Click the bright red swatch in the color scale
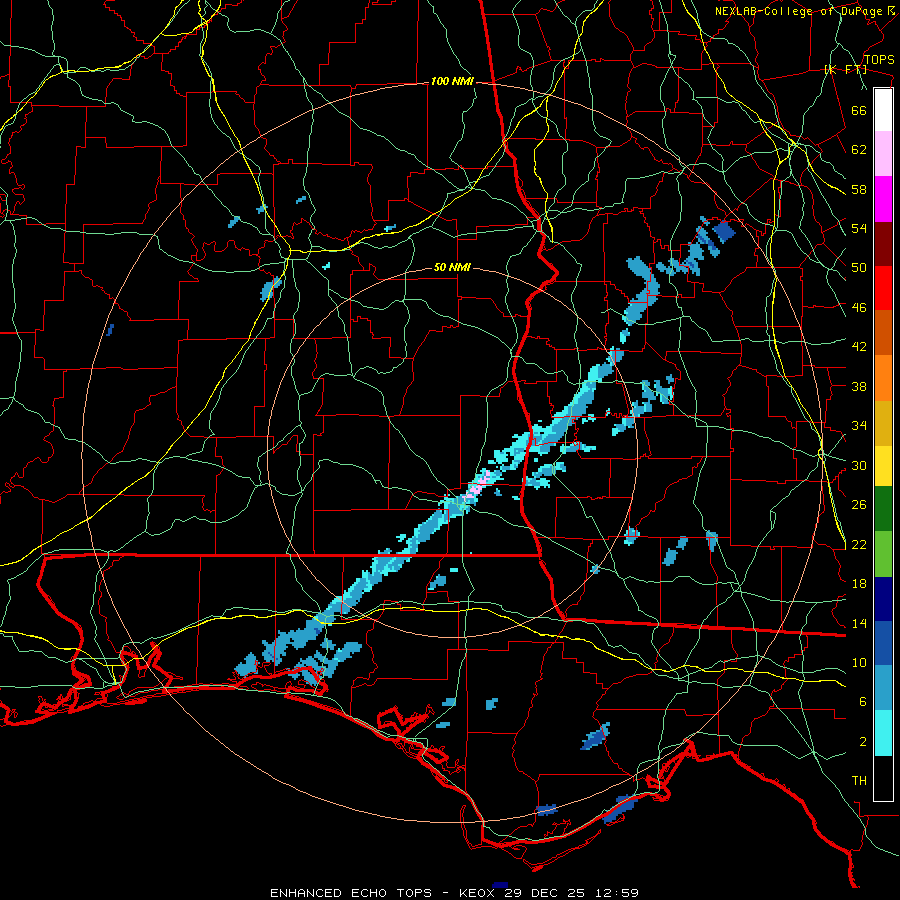This screenshot has width=900, height=900. [883, 288]
